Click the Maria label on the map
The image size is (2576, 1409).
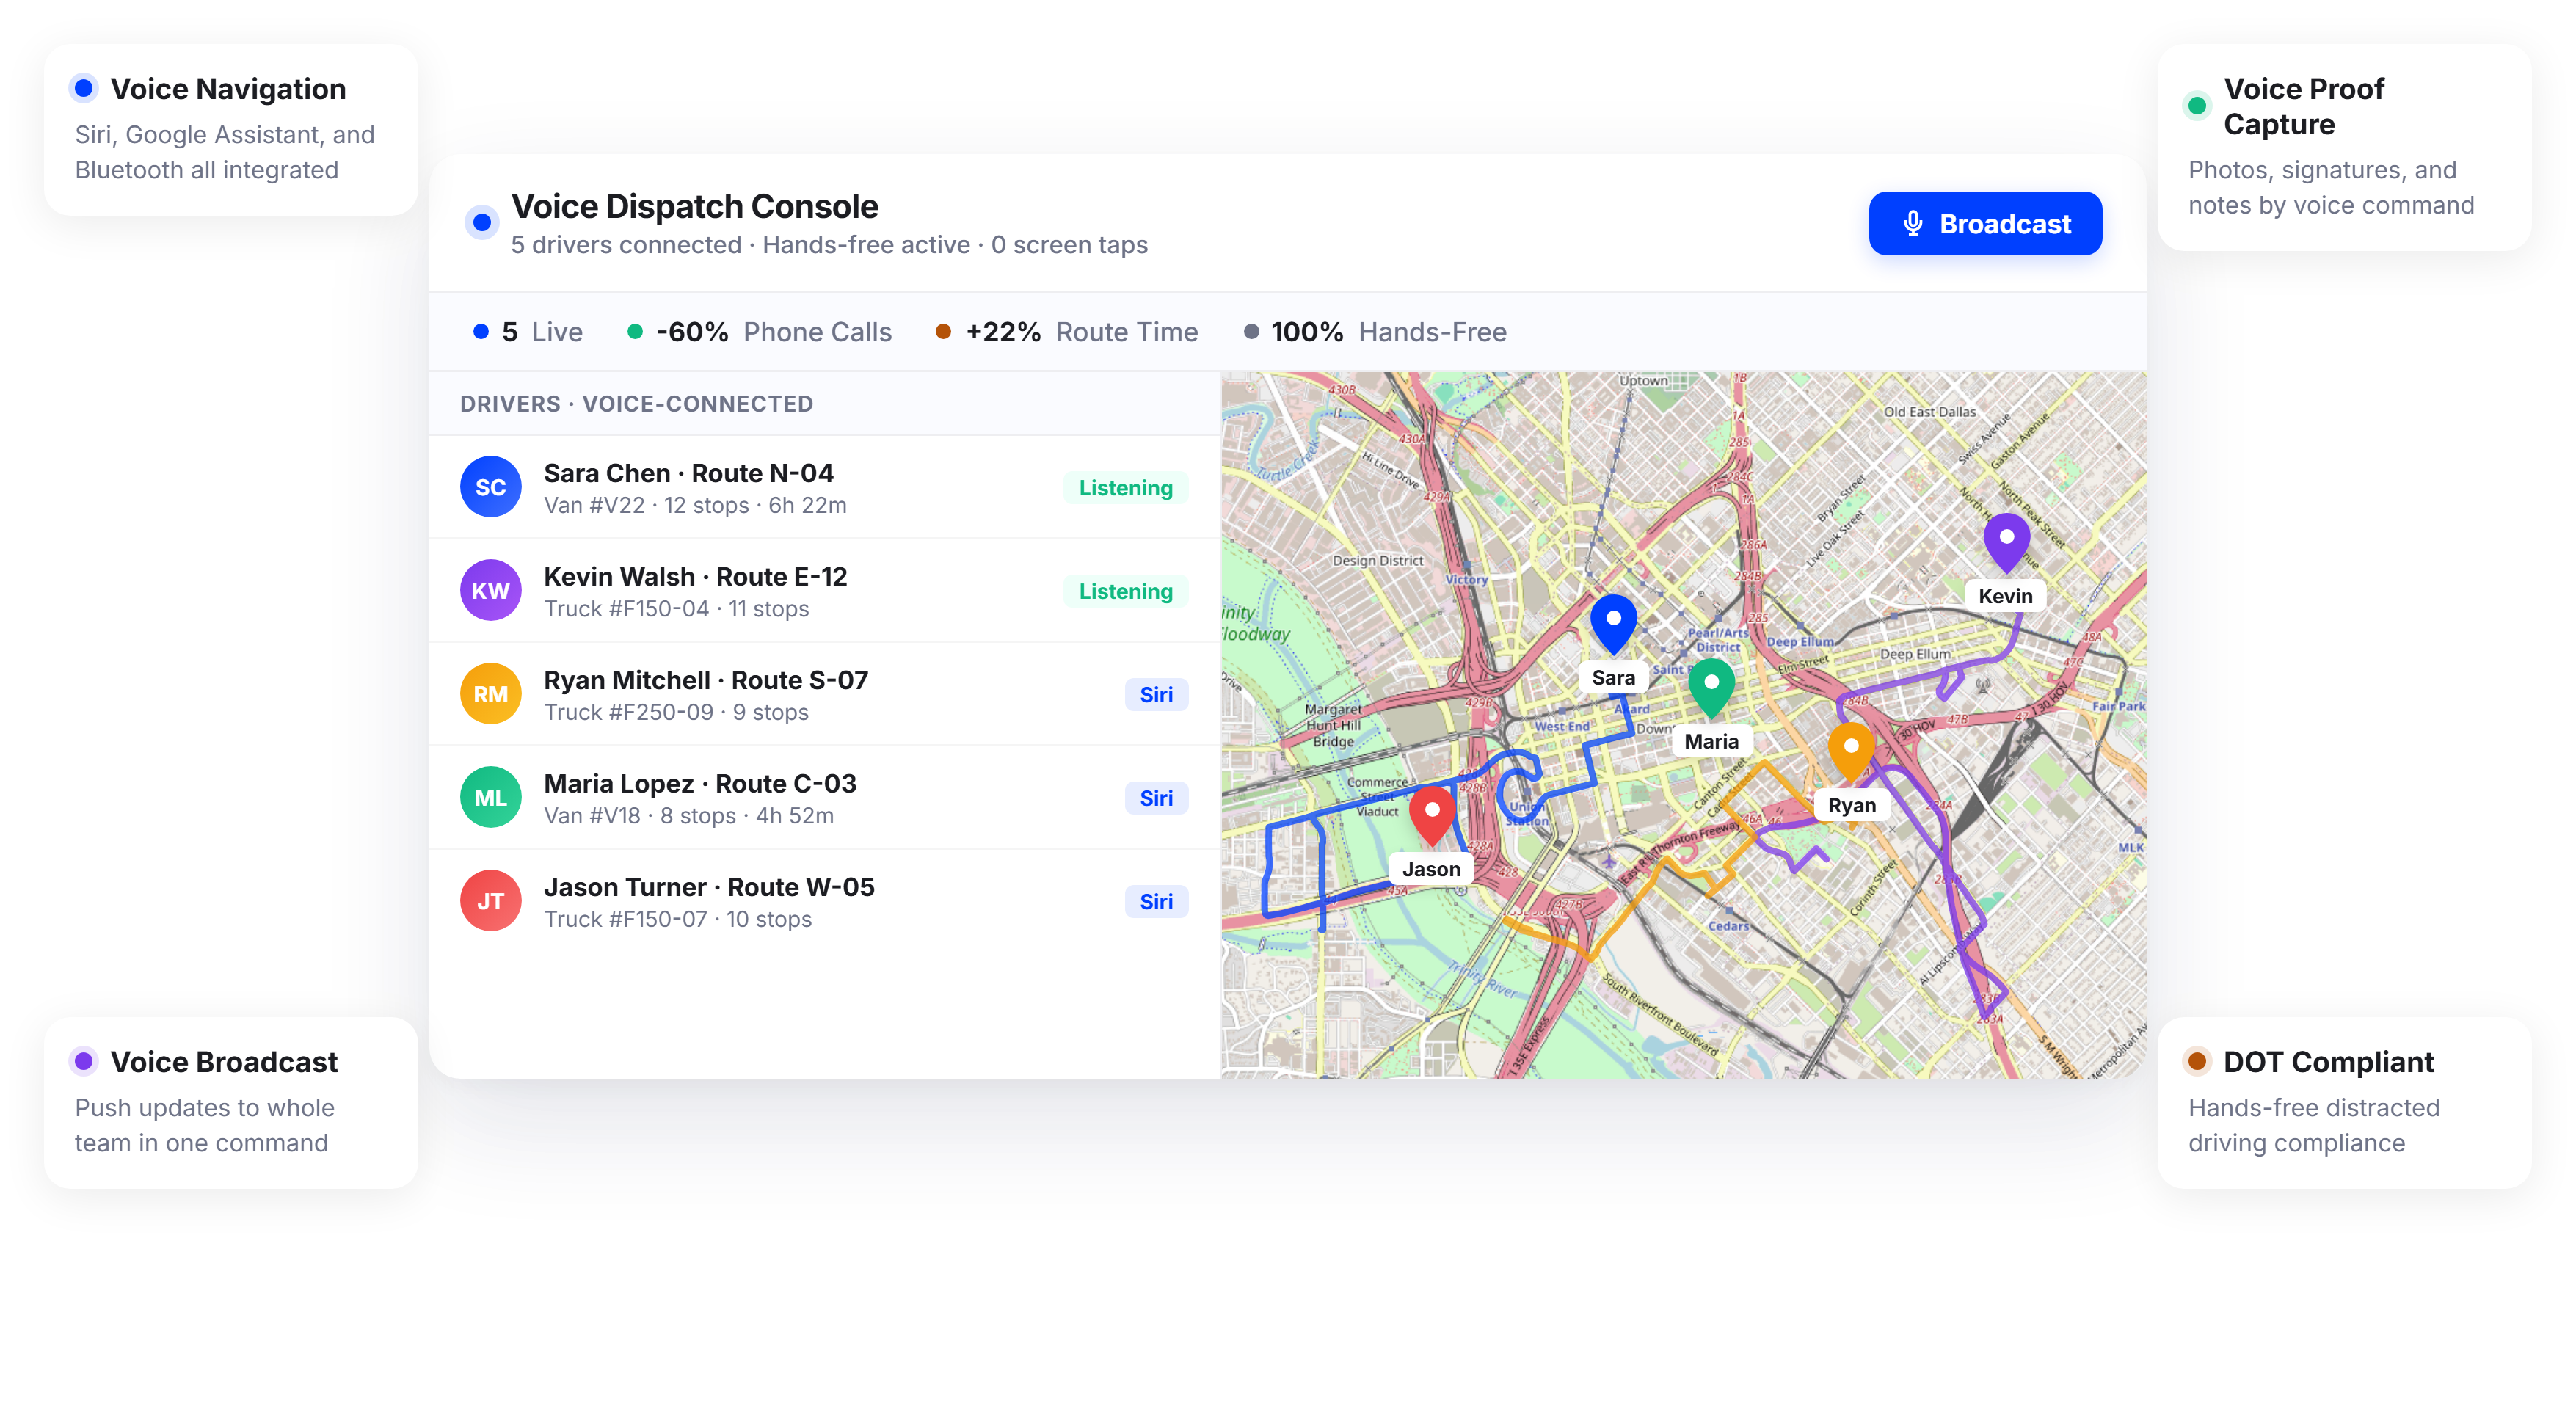(1711, 741)
